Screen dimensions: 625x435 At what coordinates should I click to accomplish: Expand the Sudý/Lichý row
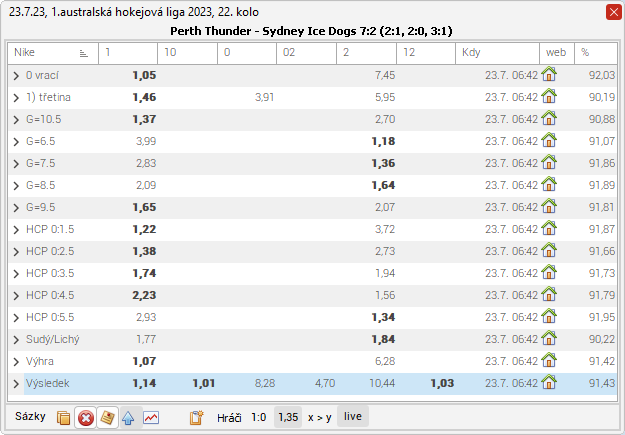tap(16, 340)
